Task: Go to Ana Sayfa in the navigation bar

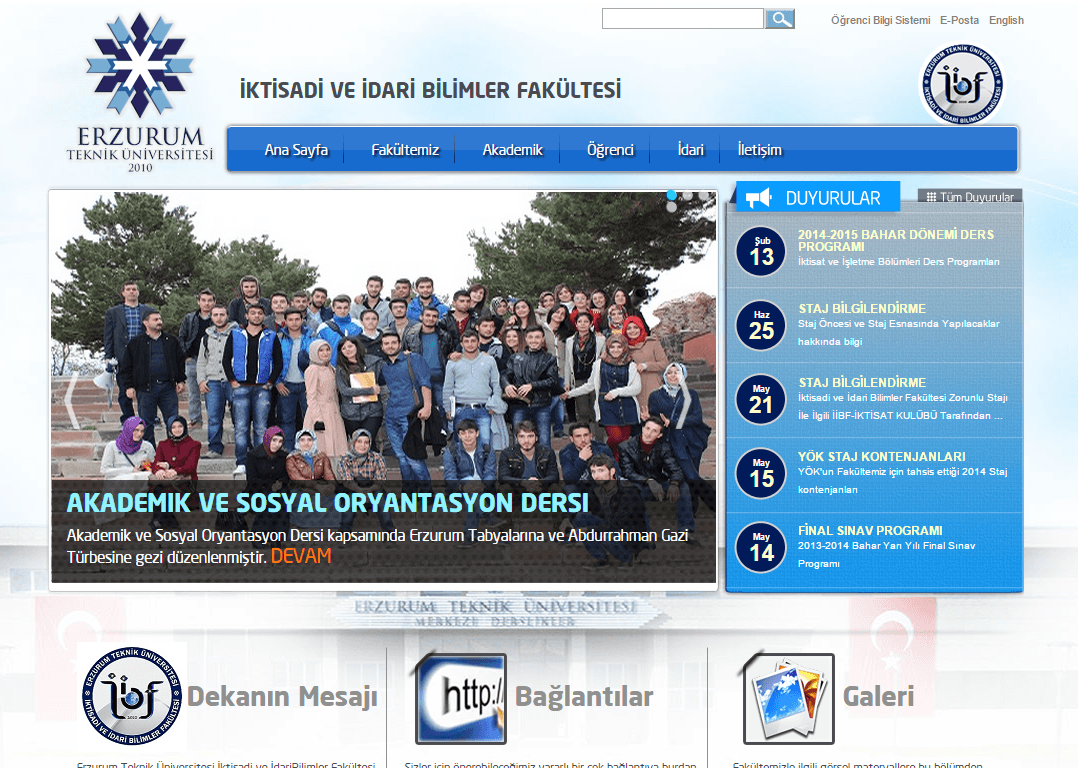Action: [296, 150]
